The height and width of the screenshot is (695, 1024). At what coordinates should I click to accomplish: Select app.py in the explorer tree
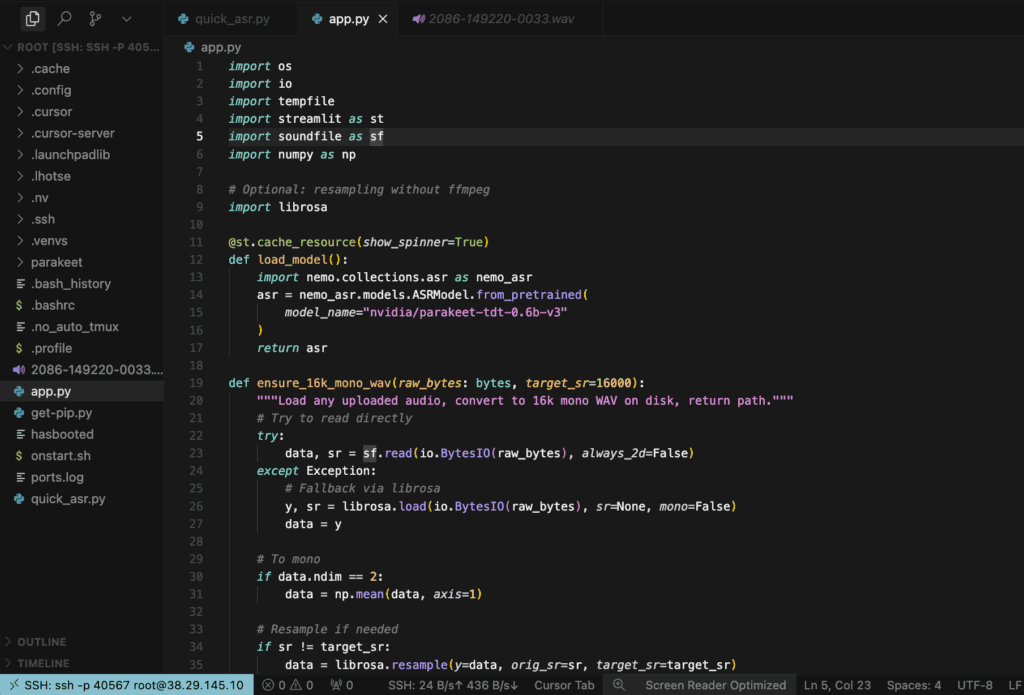point(82,391)
